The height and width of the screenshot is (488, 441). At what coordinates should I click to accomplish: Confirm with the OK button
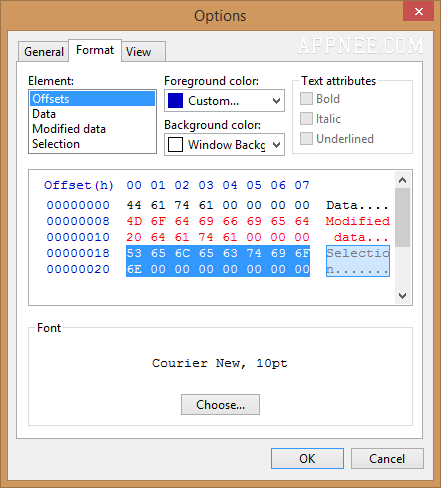coord(307,459)
